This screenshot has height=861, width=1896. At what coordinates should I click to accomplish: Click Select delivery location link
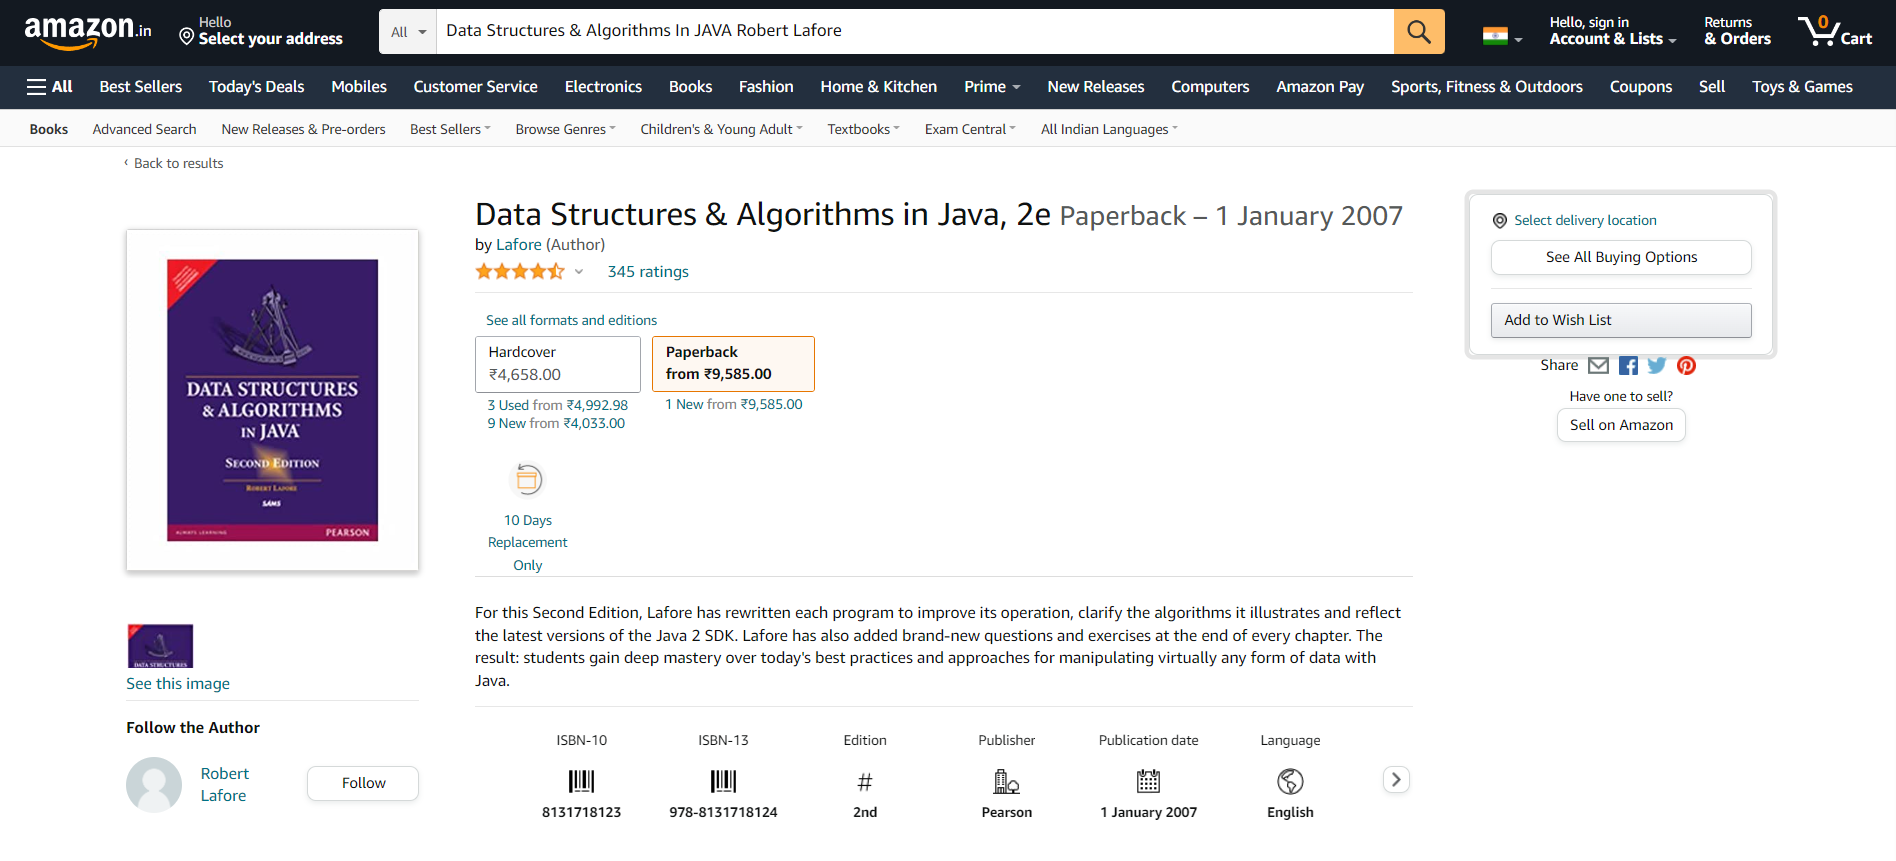coord(1585,220)
